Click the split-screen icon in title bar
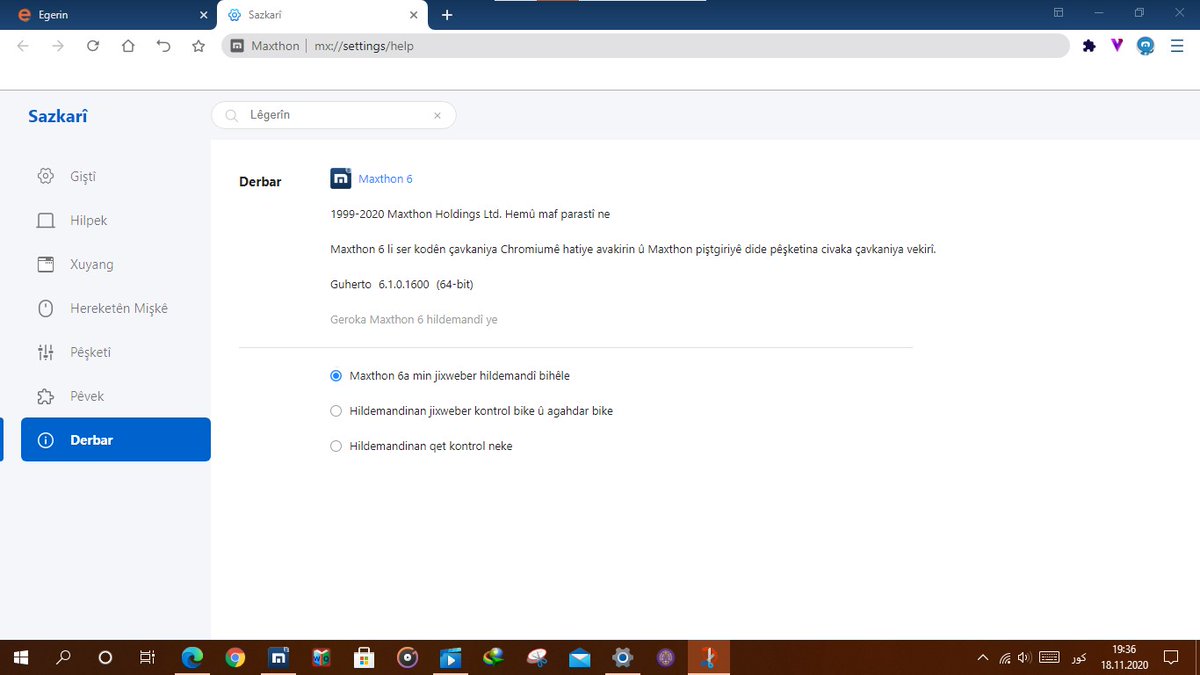 pyautogui.click(x=1058, y=13)
